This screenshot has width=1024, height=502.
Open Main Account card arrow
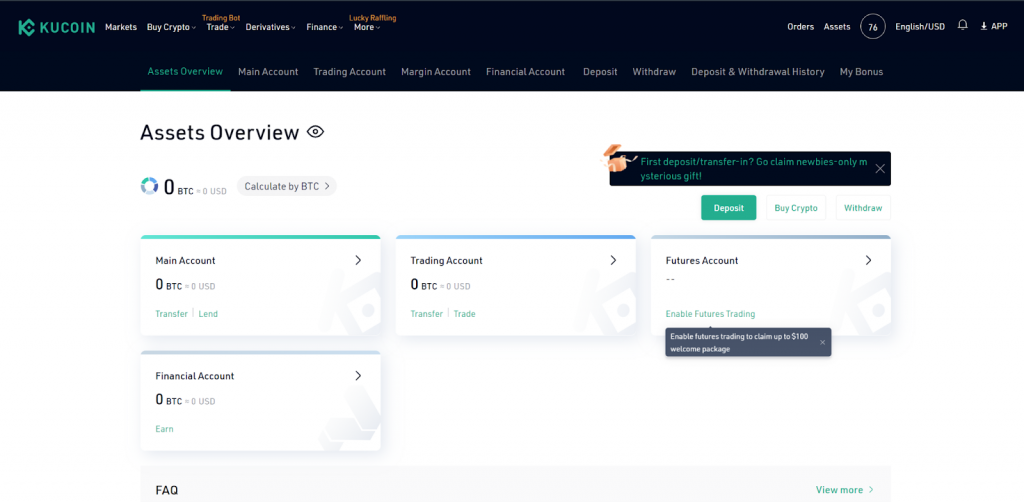(358, 260)
